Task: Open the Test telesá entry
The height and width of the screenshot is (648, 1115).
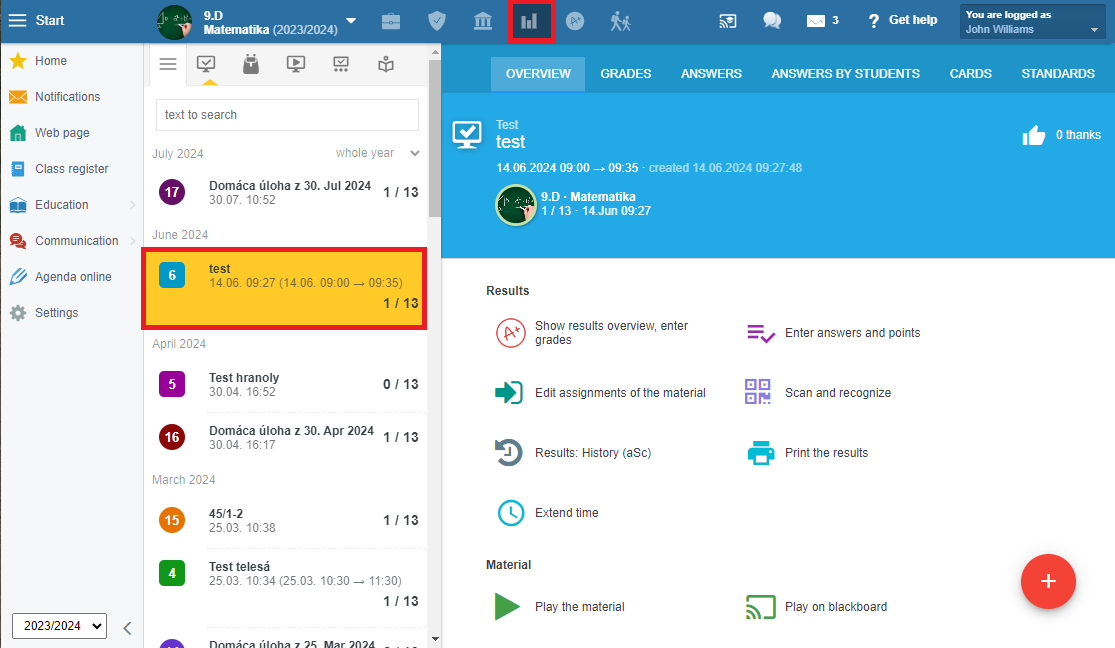Action: (x=285, y=583)
